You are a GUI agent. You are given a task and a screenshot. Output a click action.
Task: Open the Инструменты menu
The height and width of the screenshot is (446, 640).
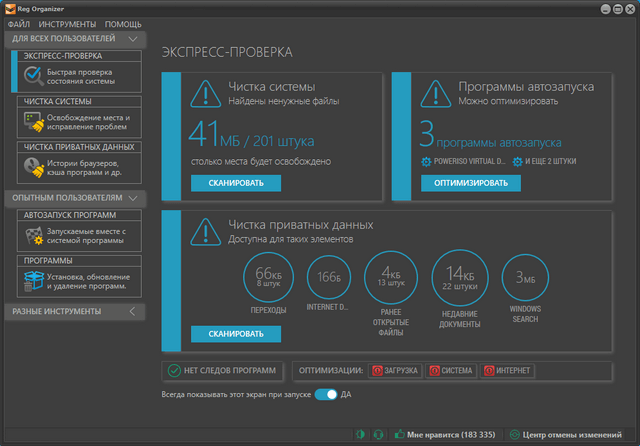[69, 23]
